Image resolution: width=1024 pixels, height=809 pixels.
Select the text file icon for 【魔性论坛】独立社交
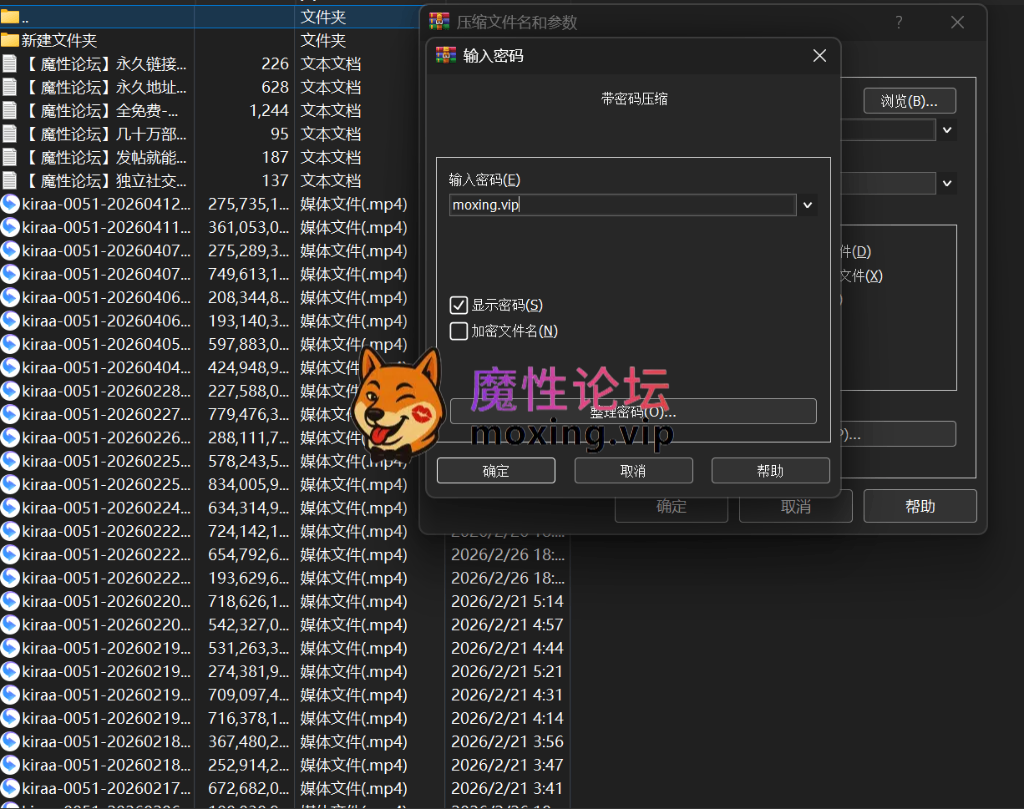tap(10, 180)
